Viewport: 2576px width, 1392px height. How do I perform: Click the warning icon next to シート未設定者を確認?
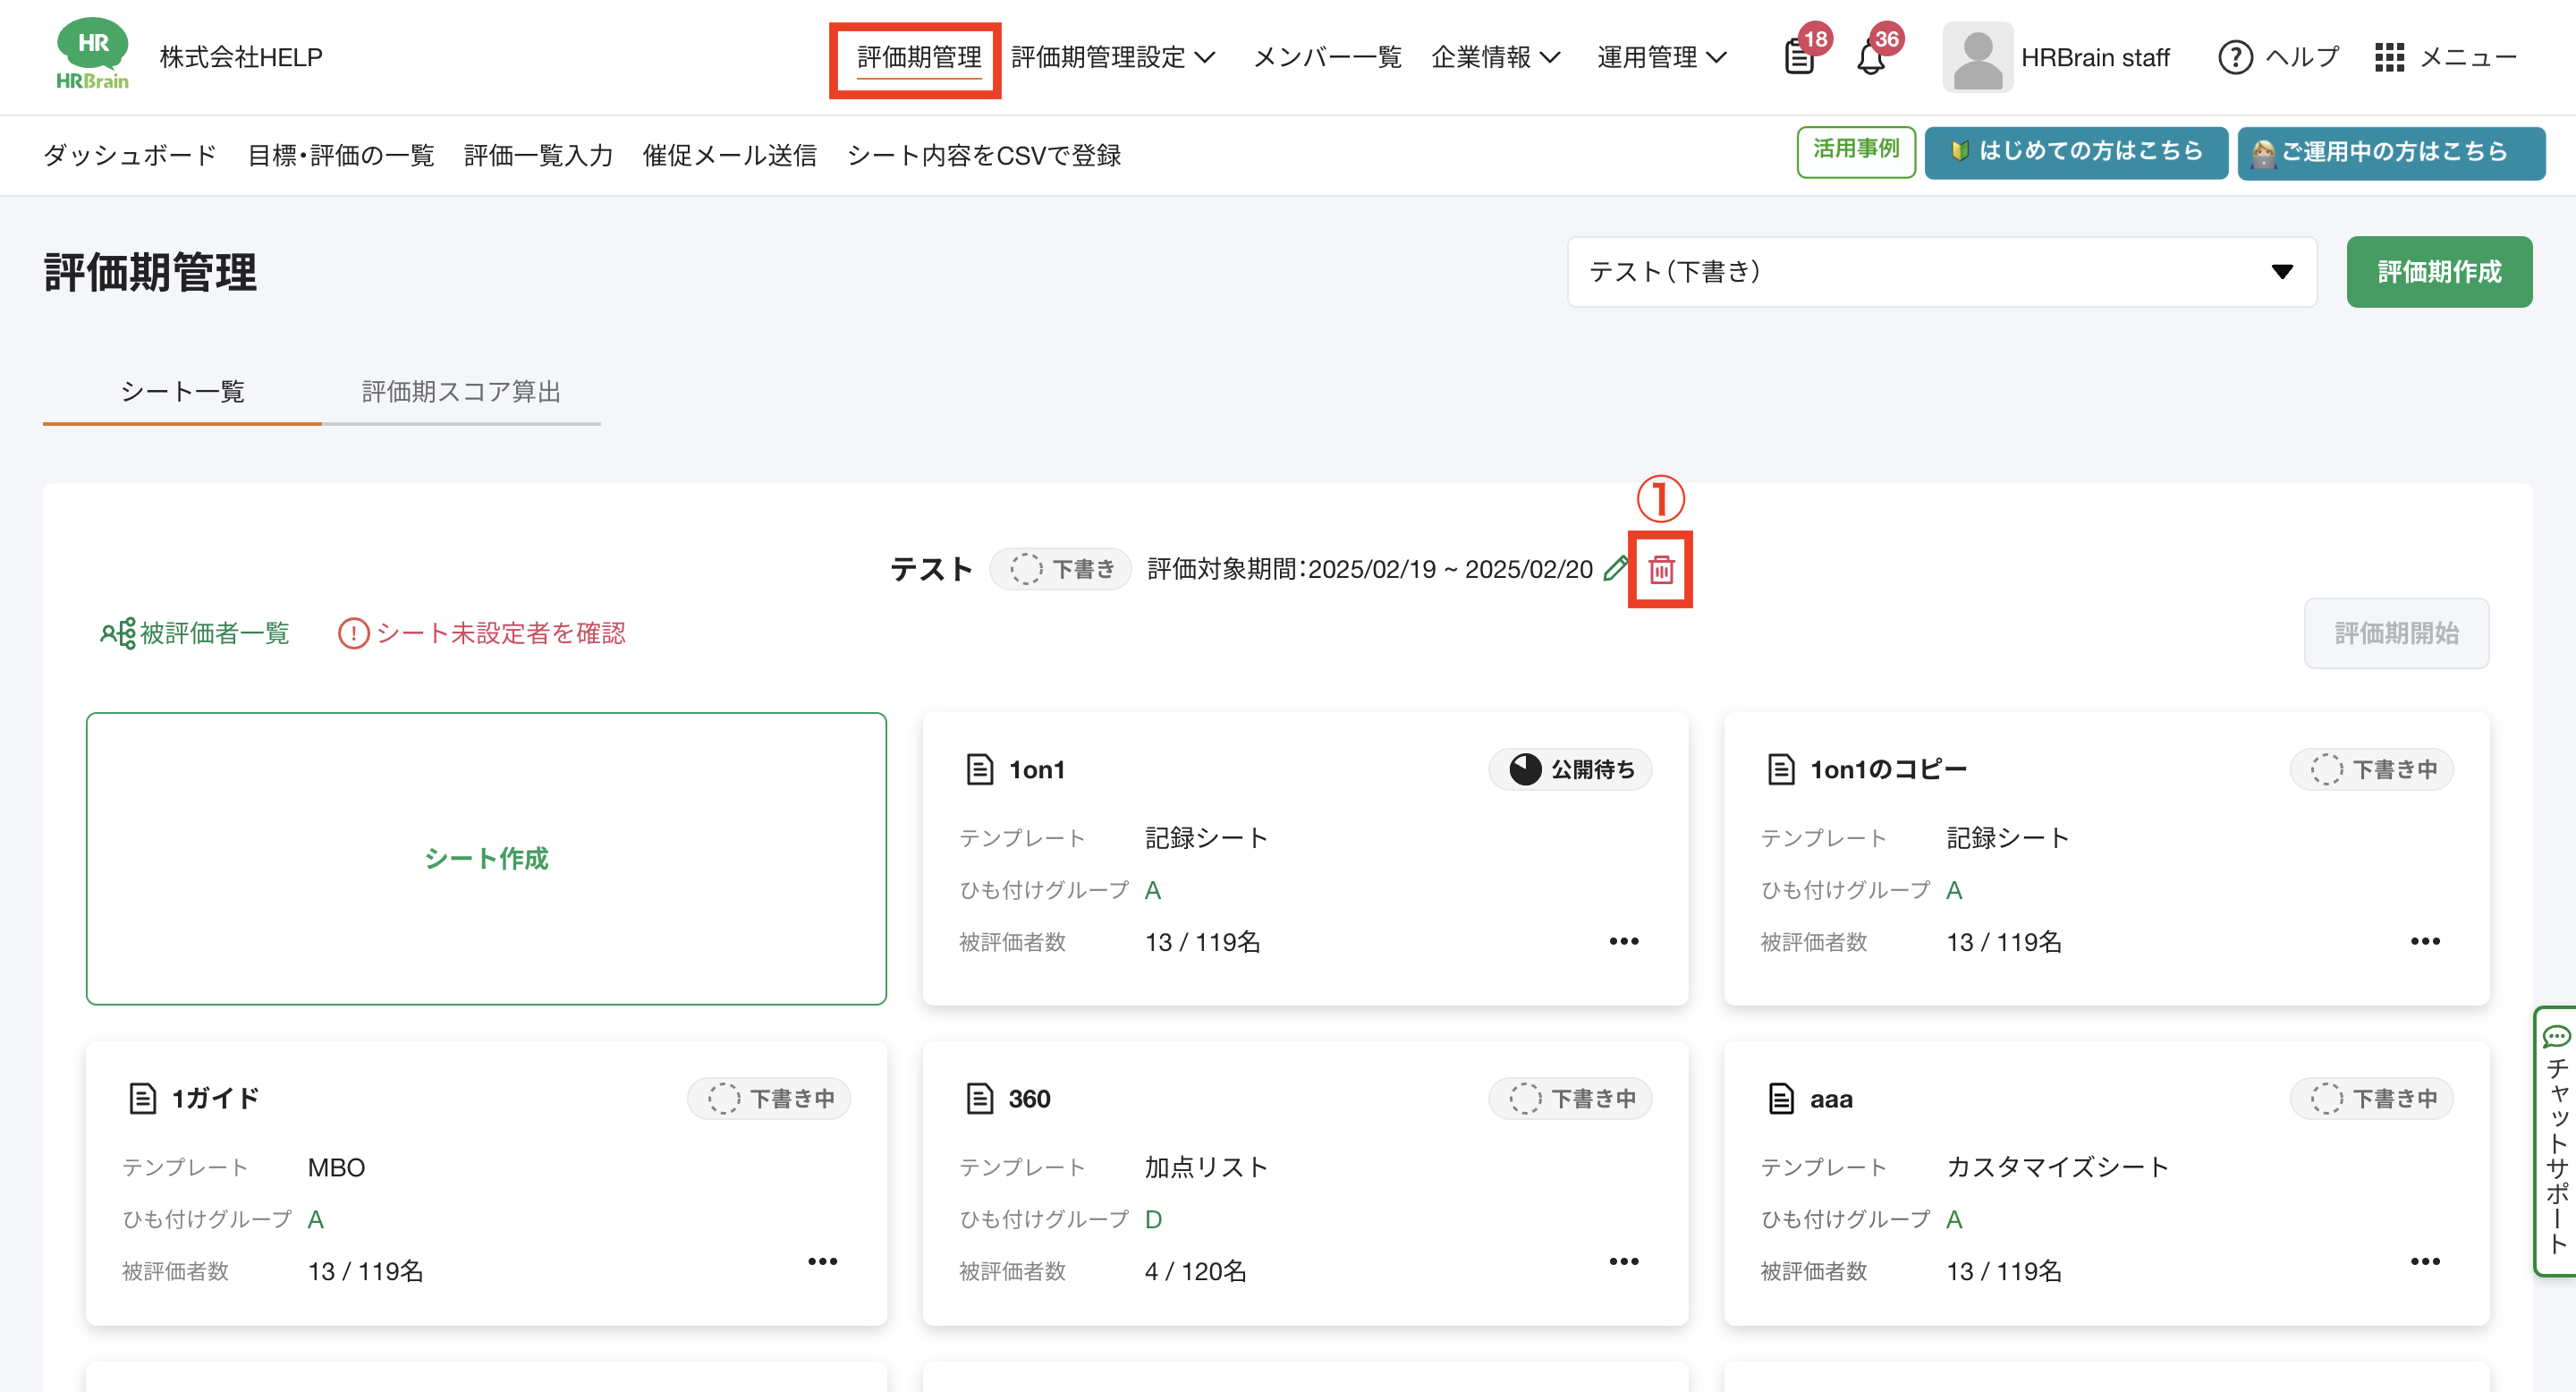point(353,633)
